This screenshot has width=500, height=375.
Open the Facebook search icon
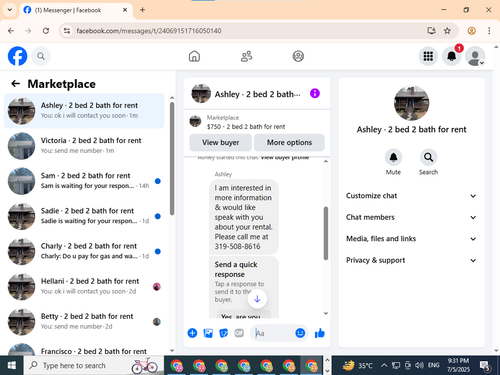tap(41, 56)
